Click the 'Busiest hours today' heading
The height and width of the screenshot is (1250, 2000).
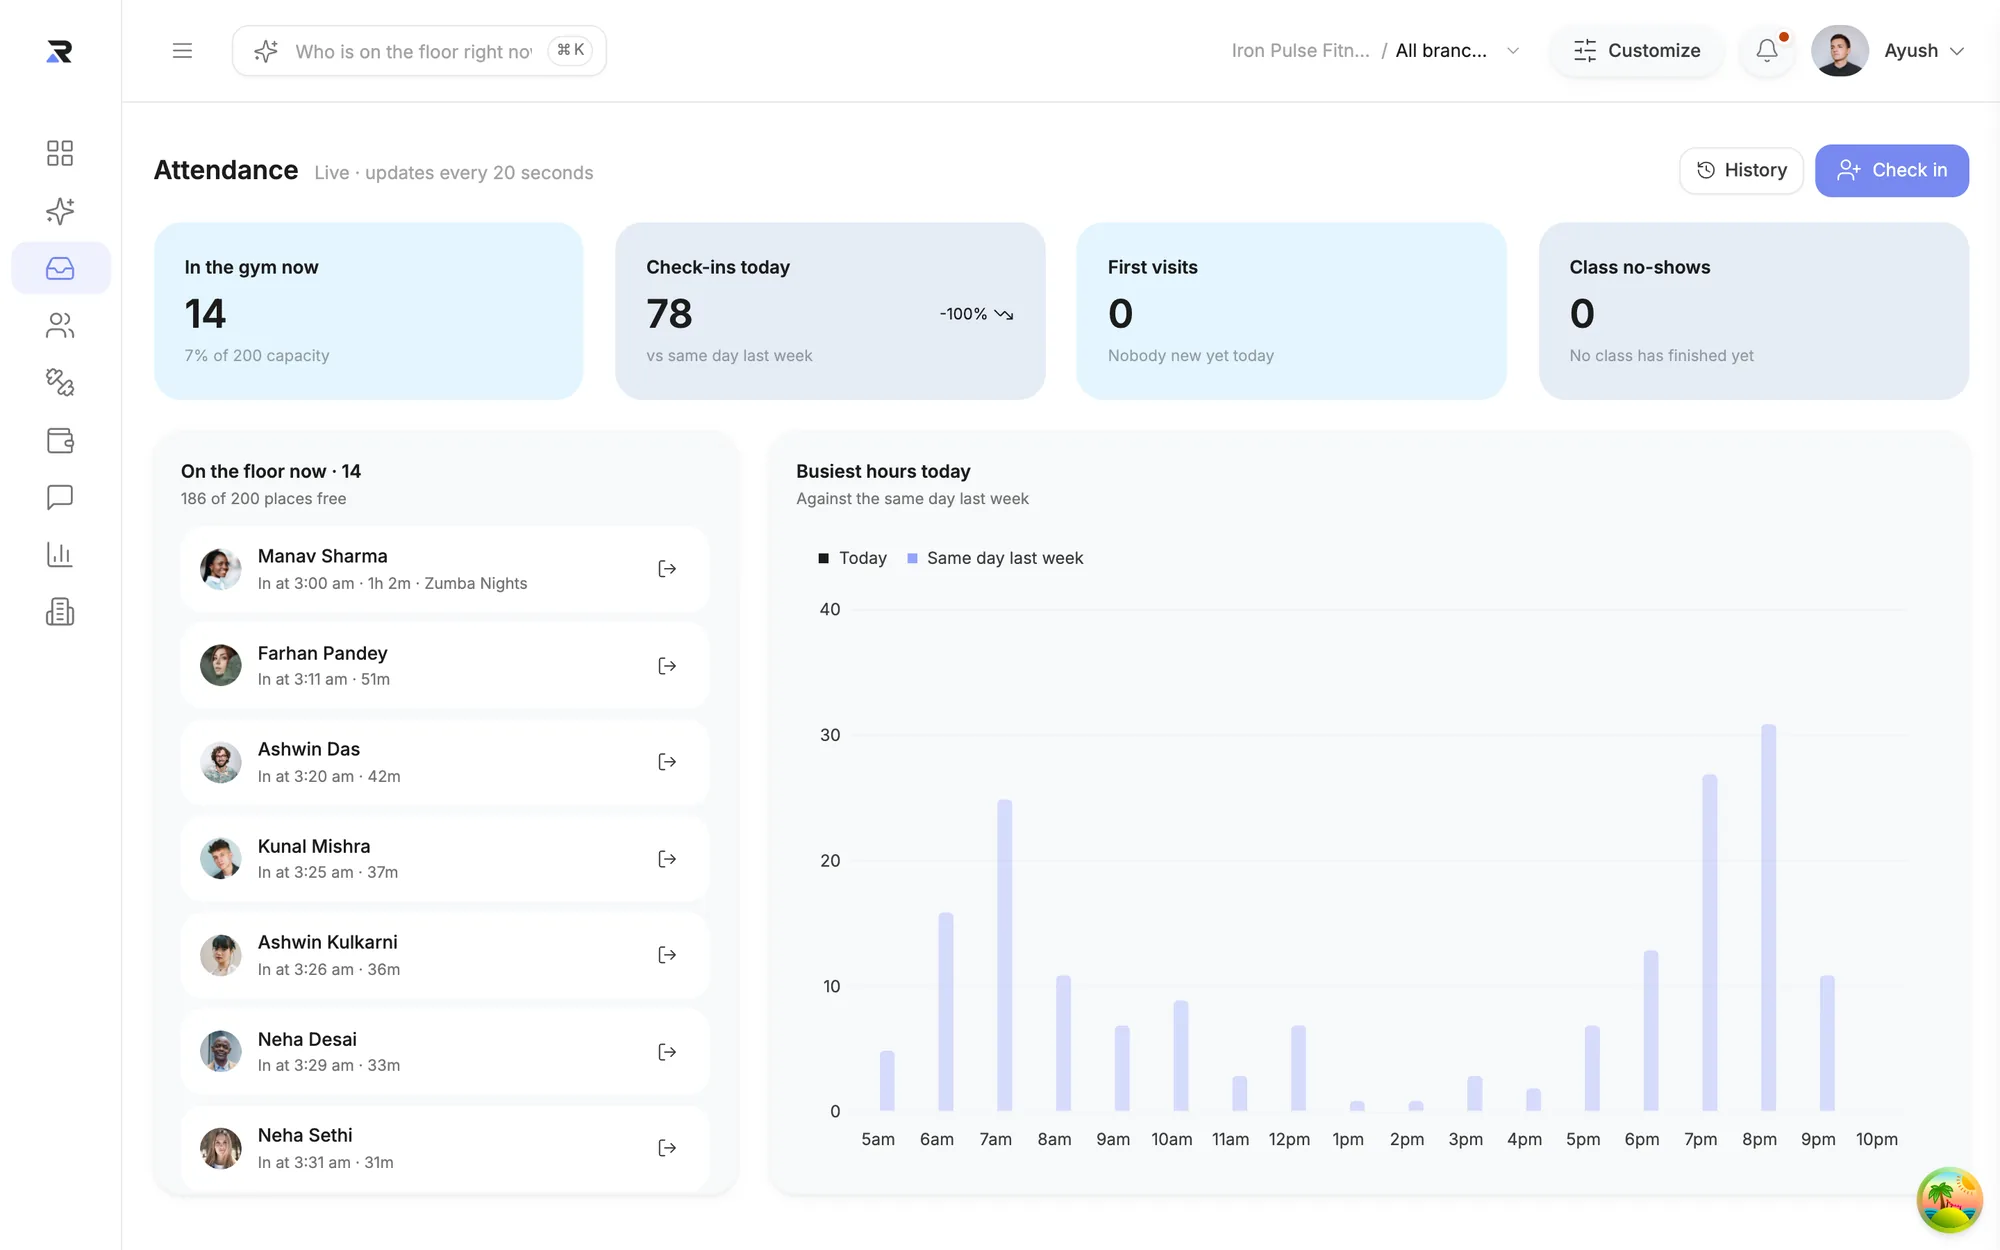pos(883,471)
